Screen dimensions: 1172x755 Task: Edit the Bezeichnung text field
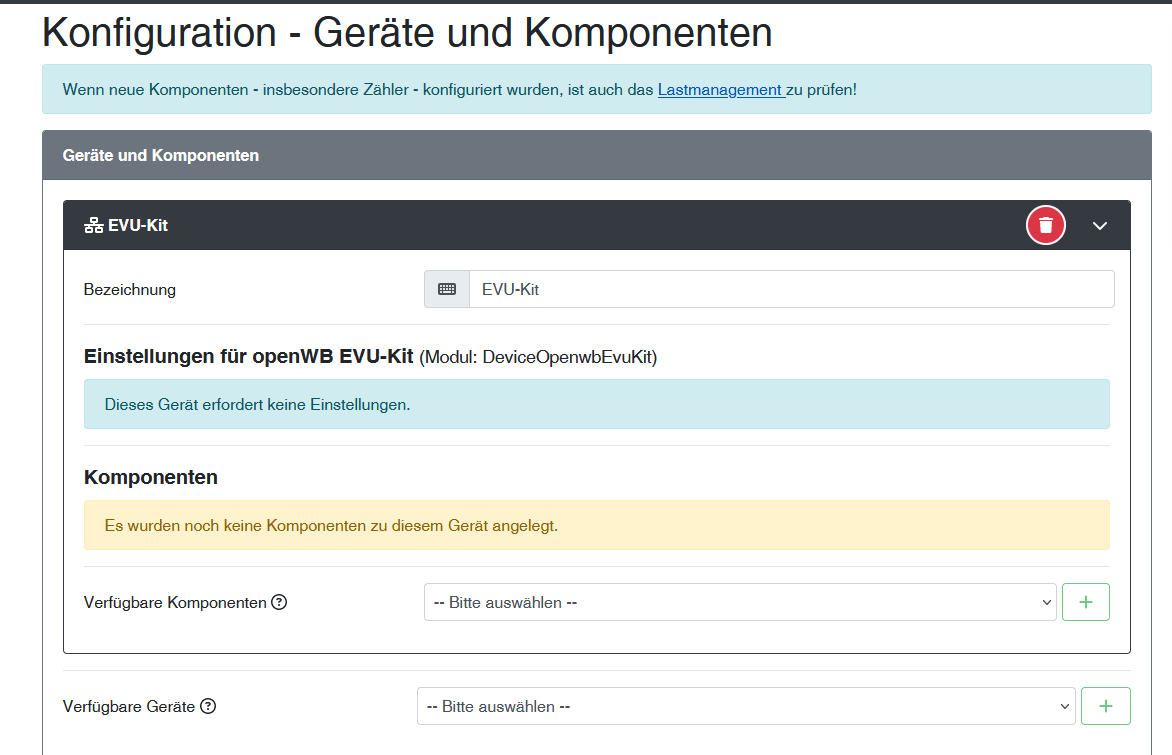coord(790,289)
